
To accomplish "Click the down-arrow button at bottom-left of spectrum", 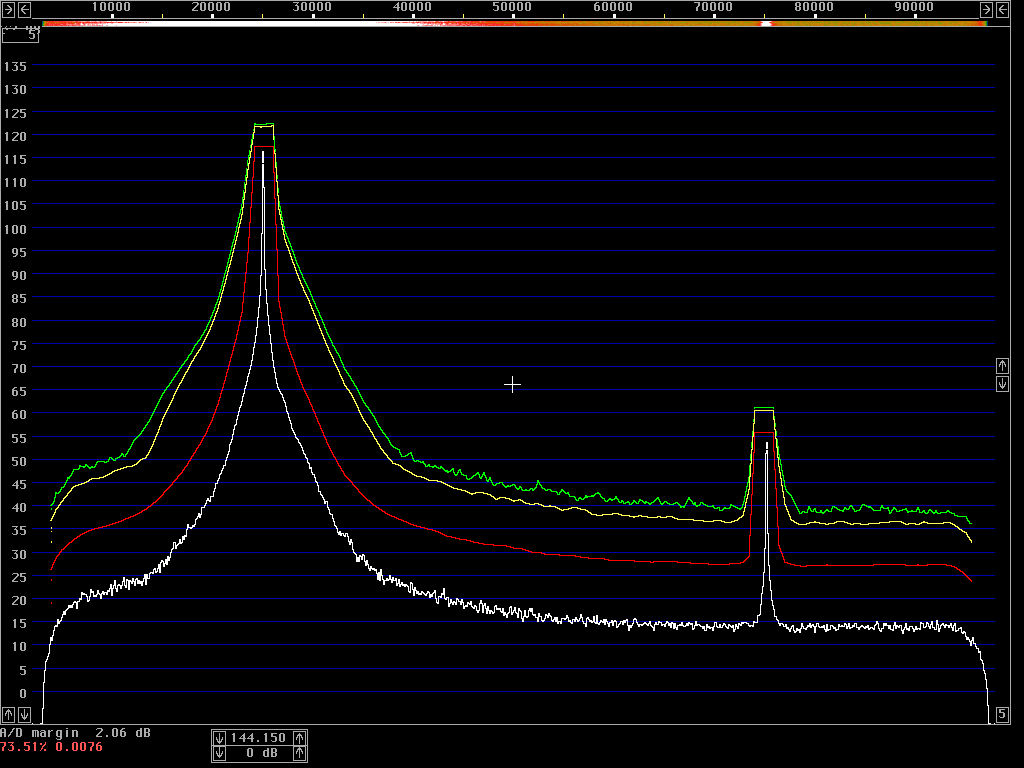I will pyautogui.click(x=24, y=714).
